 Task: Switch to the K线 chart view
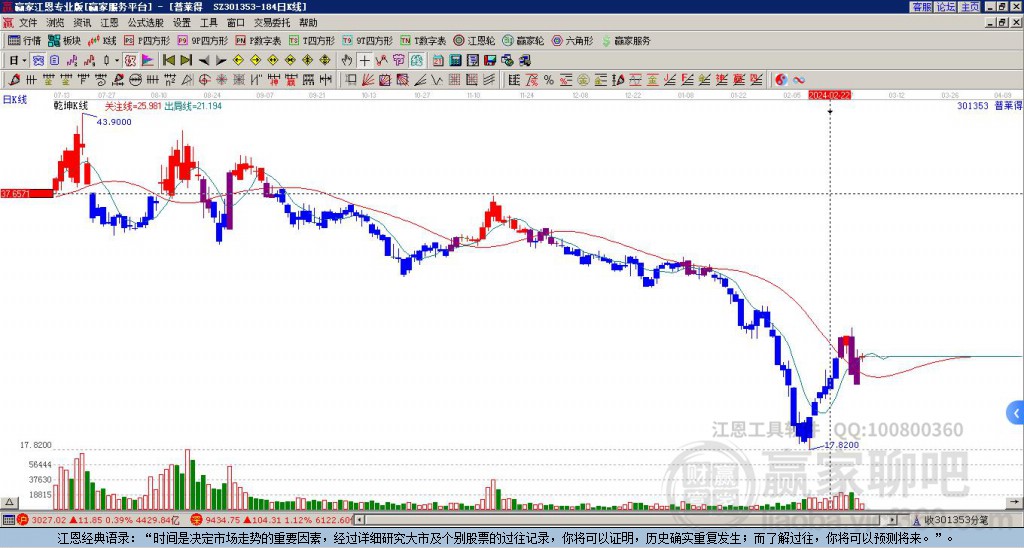pyautogui.click(x=102, y=40)
